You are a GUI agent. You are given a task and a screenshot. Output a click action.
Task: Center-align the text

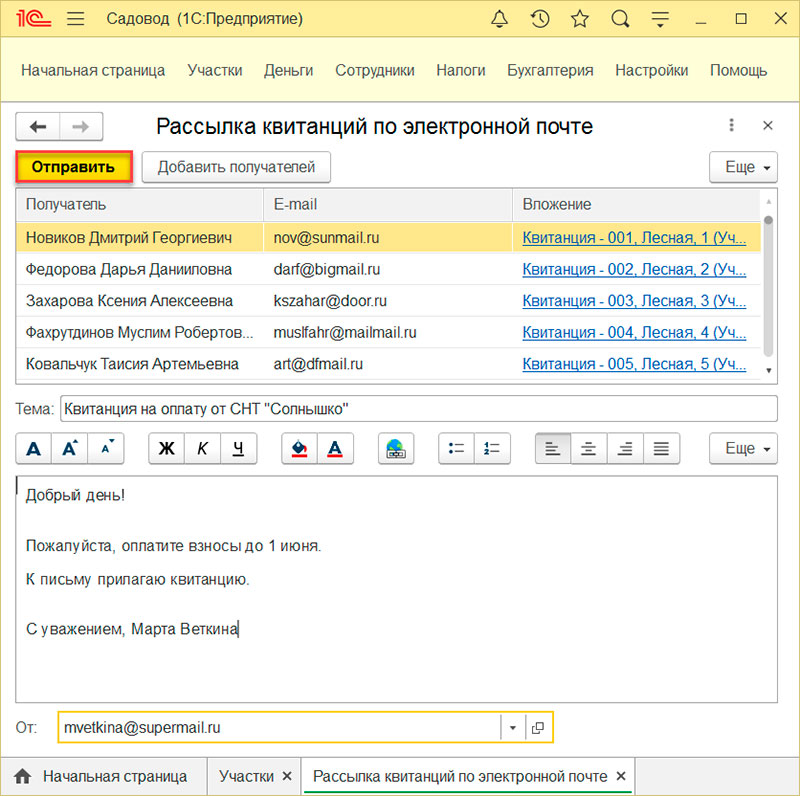coord(589,449)
